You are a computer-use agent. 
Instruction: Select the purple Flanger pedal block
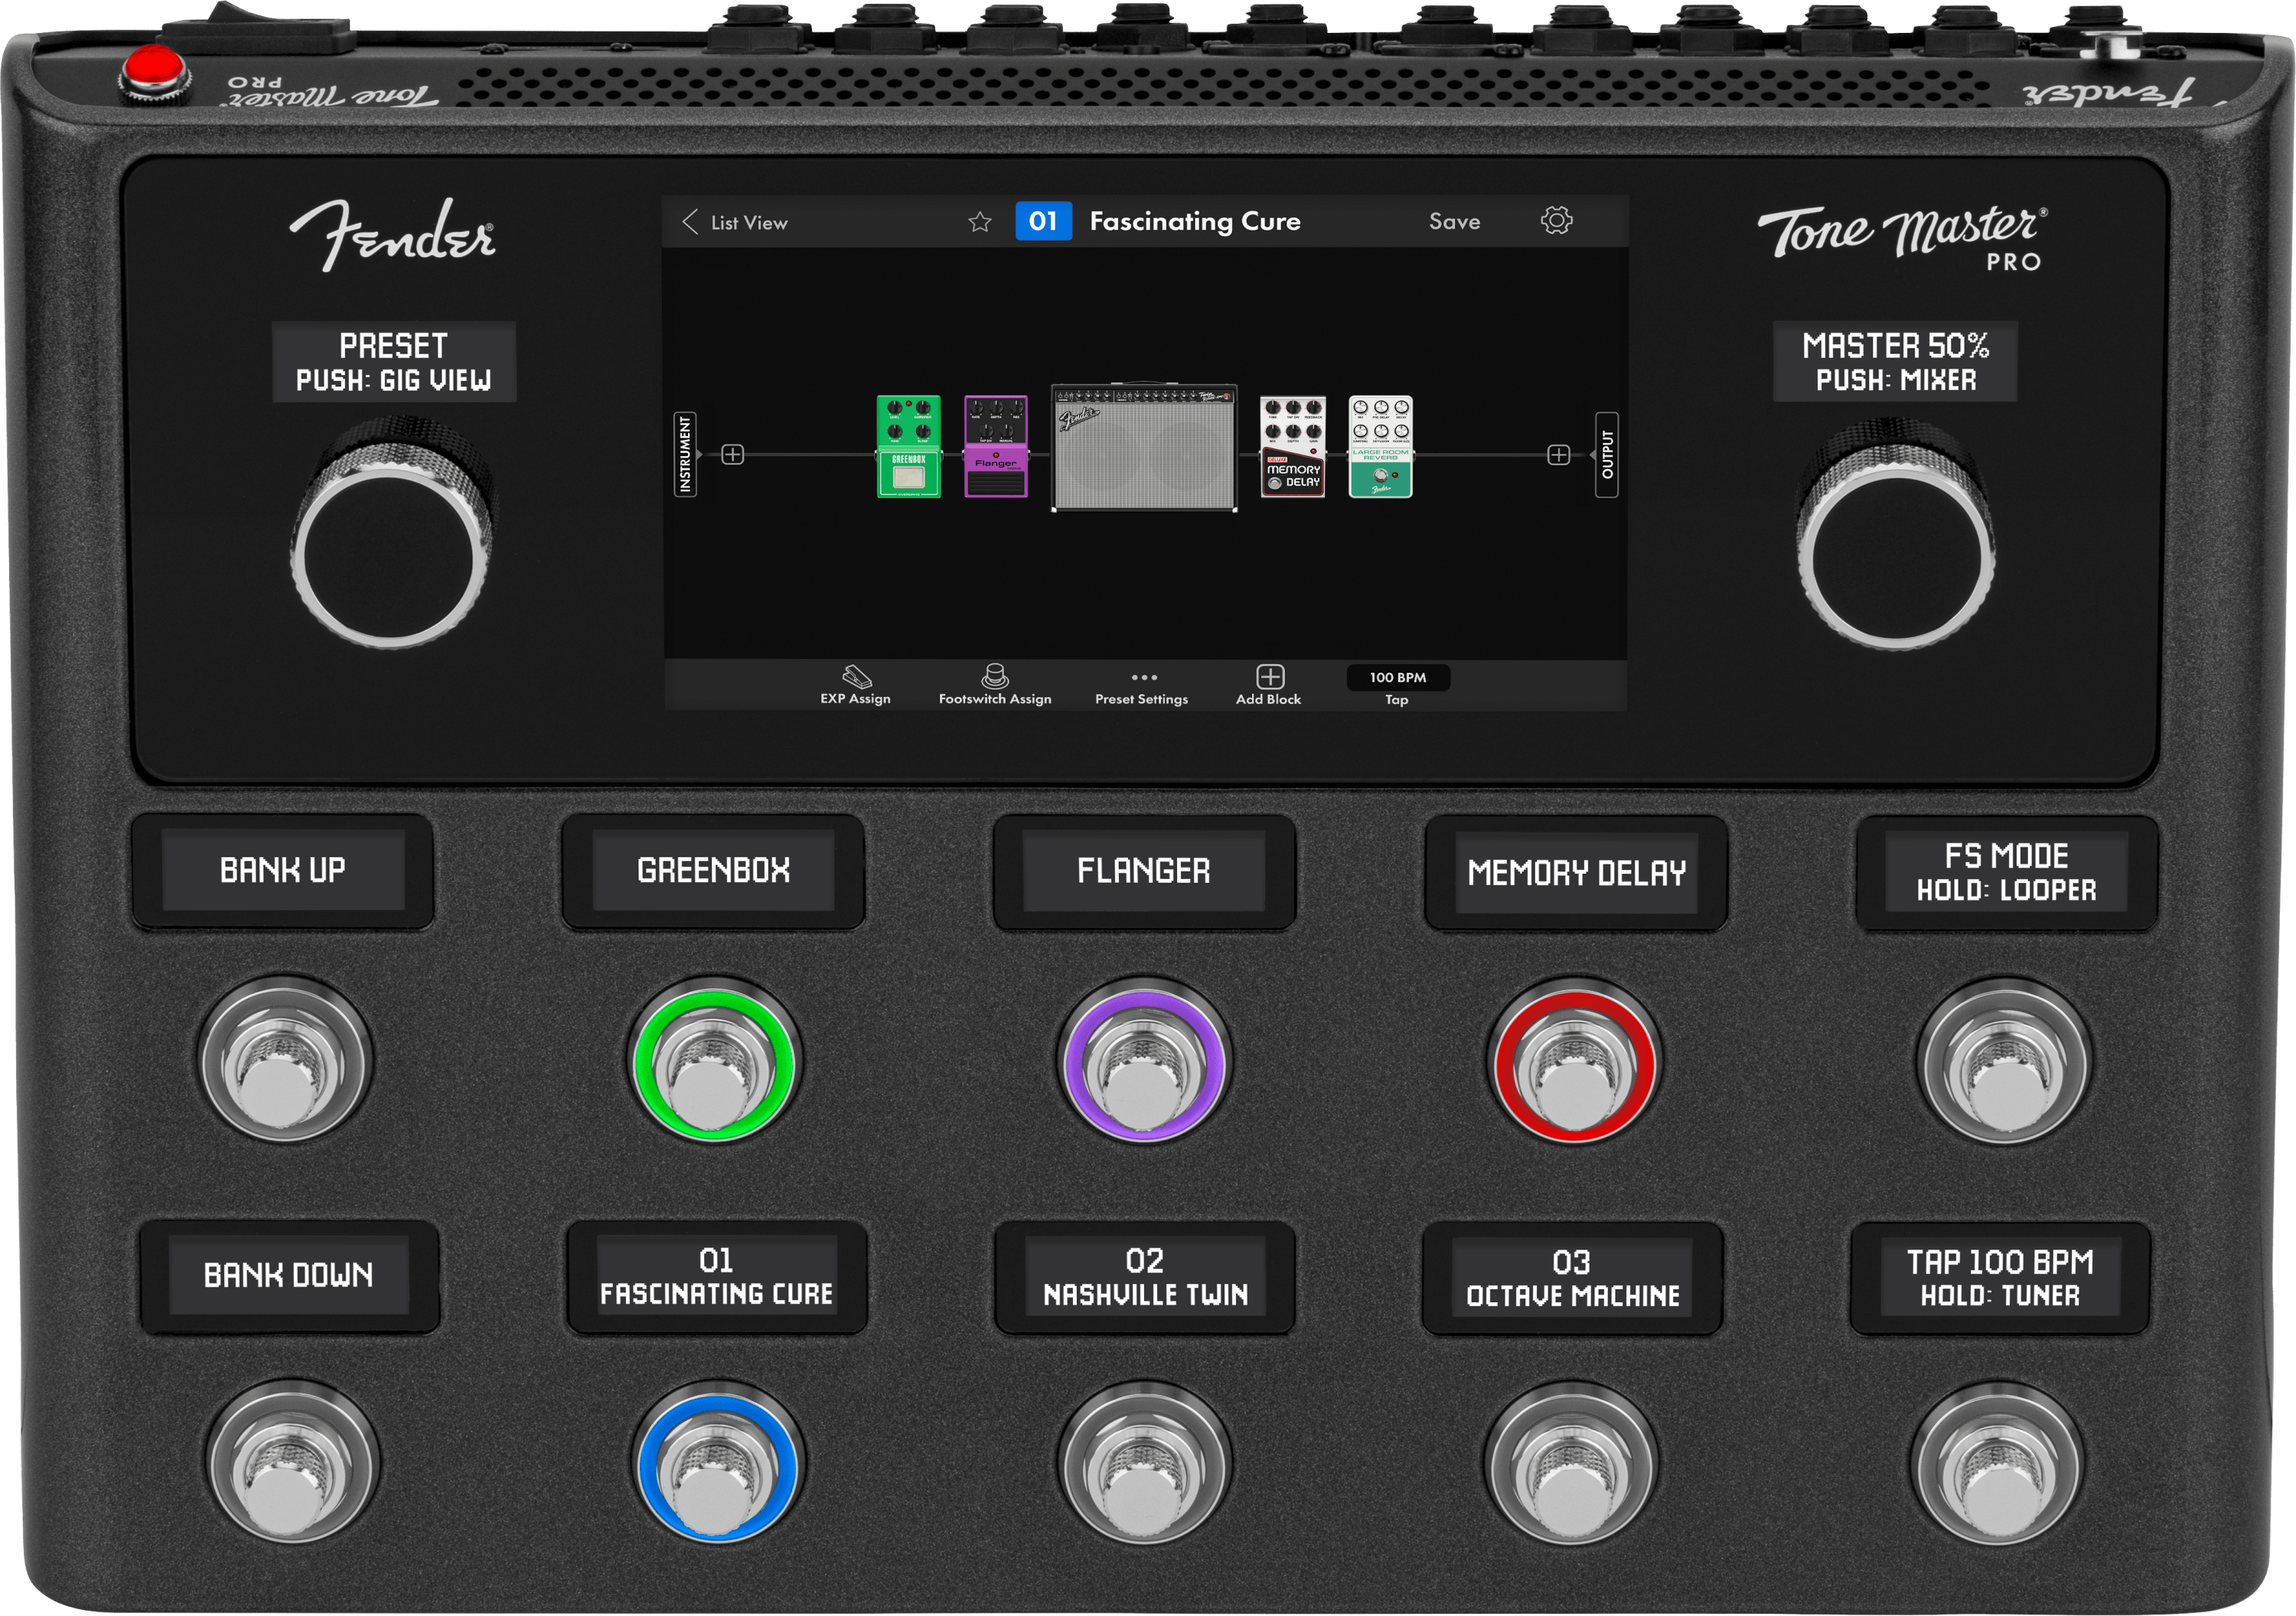995,447
